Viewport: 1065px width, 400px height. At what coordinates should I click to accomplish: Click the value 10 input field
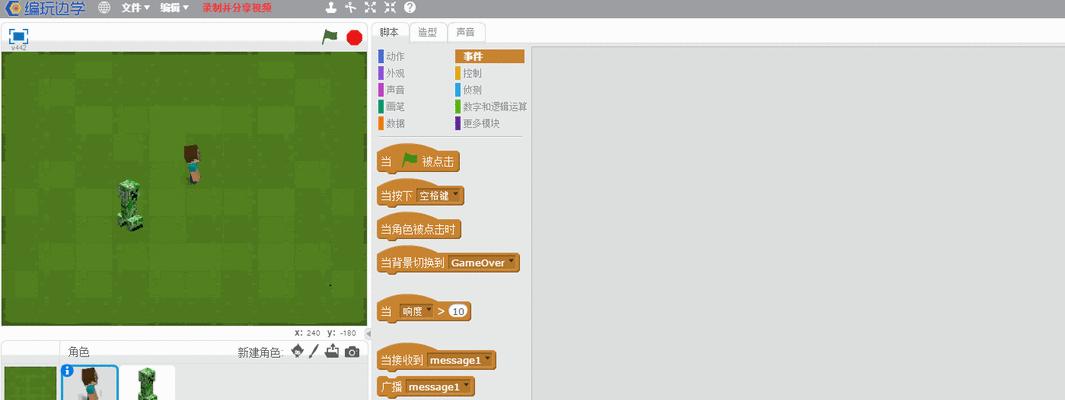(458, 311)
